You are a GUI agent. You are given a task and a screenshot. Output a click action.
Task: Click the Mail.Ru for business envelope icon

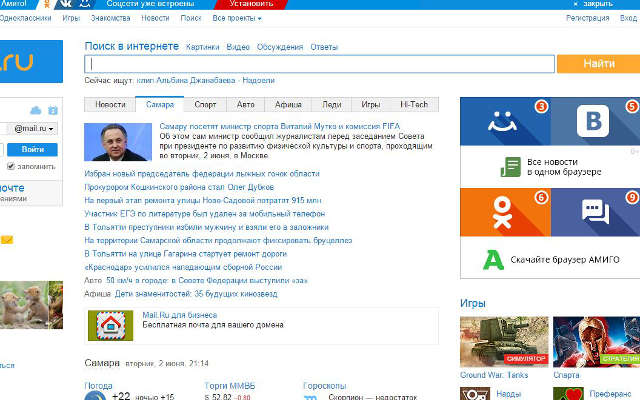pos(111,325)
